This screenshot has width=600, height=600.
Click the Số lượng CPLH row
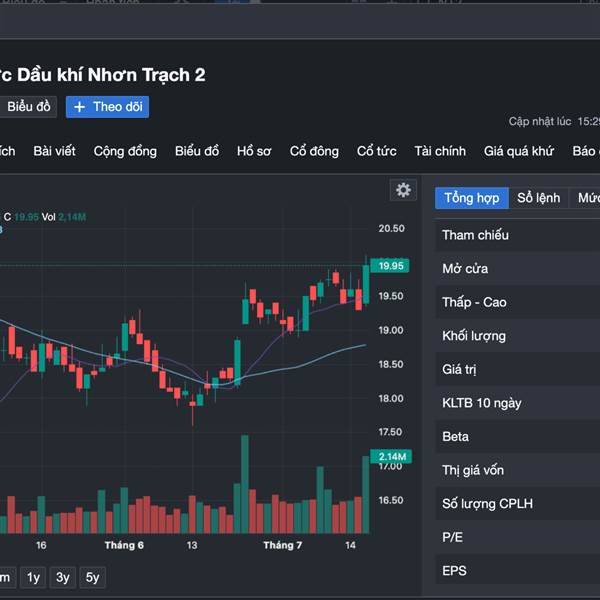(x=518, y=504)
